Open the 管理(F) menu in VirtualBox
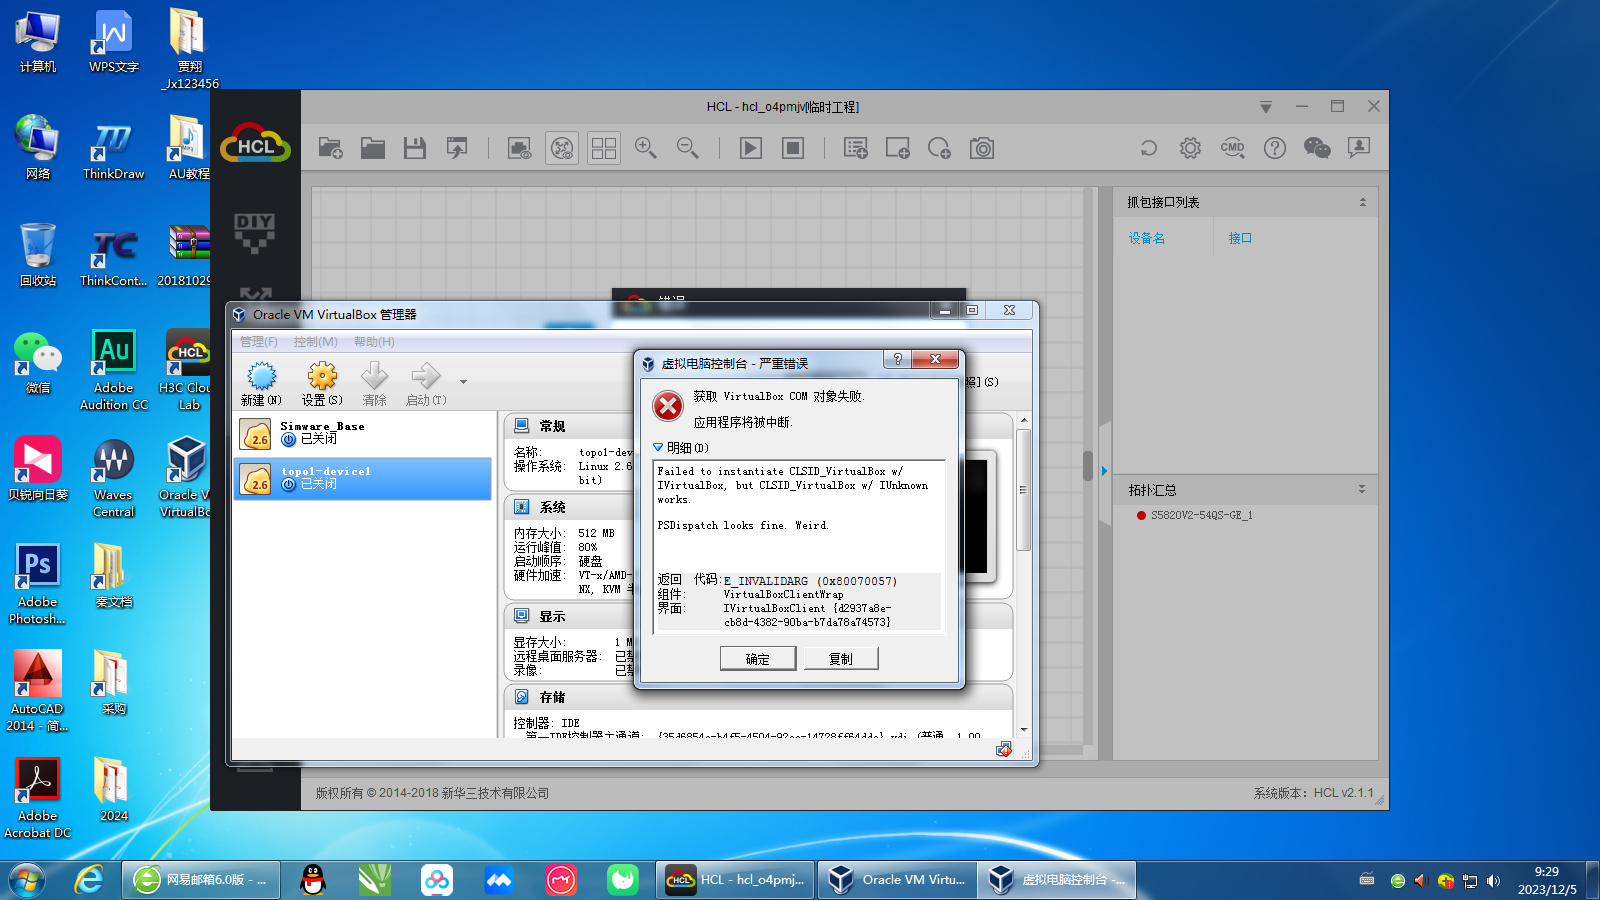1600x900 pixels. coord(258,342)
